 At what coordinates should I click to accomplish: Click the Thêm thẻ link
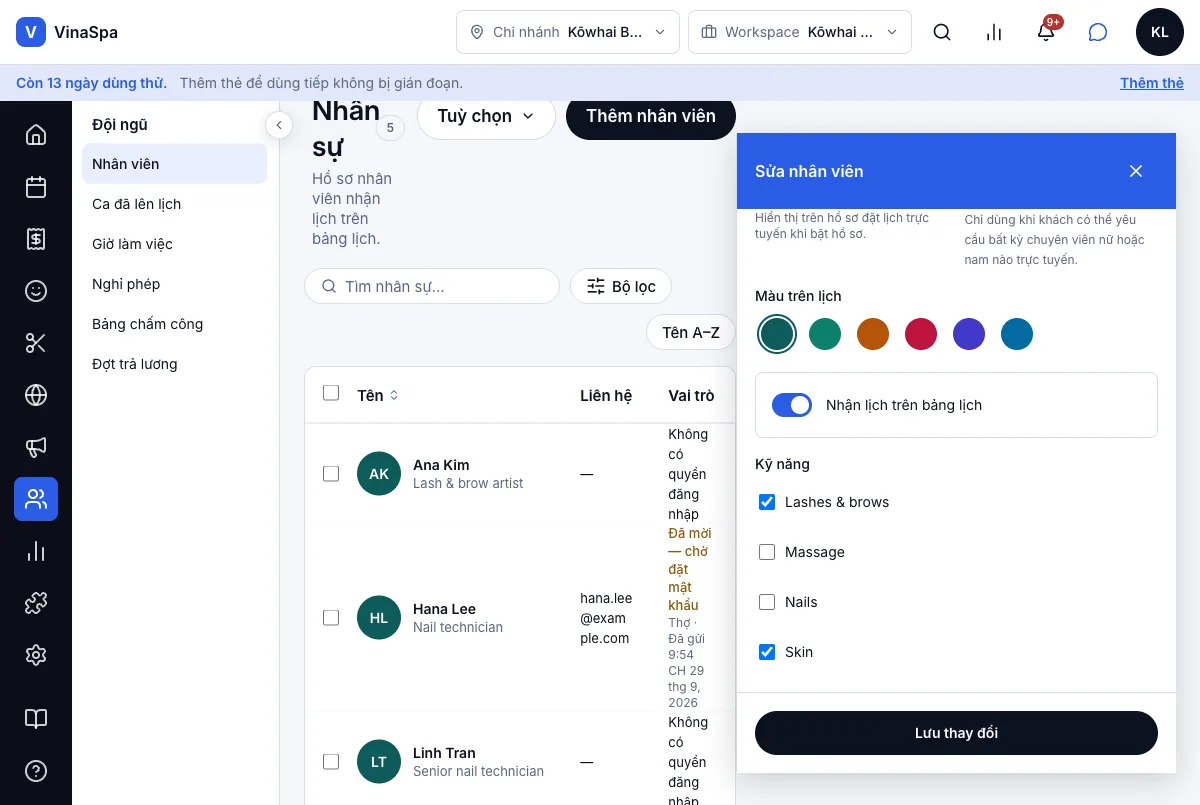pos(1152,83)
